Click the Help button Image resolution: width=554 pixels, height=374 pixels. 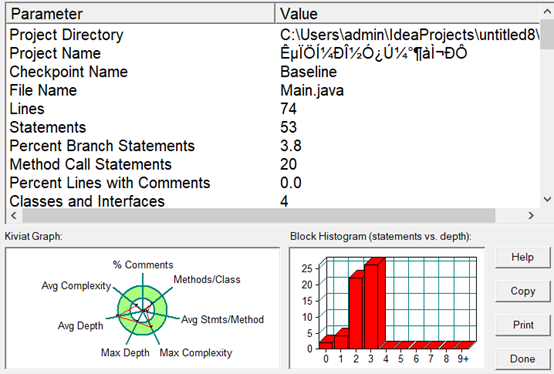click(x=523, y=257)
